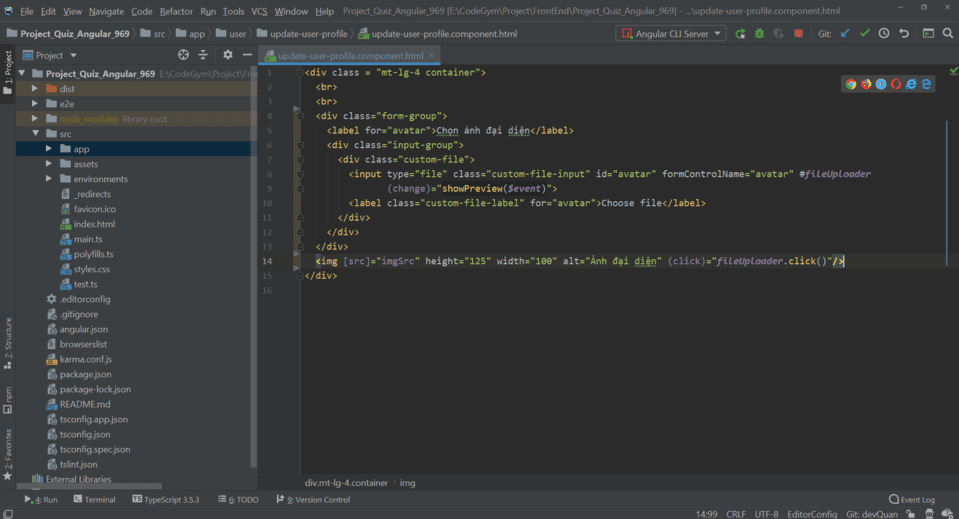This screenshot has width=959, height=519.
Task: Open Project panel settings gear
Action: coord(227,55)
